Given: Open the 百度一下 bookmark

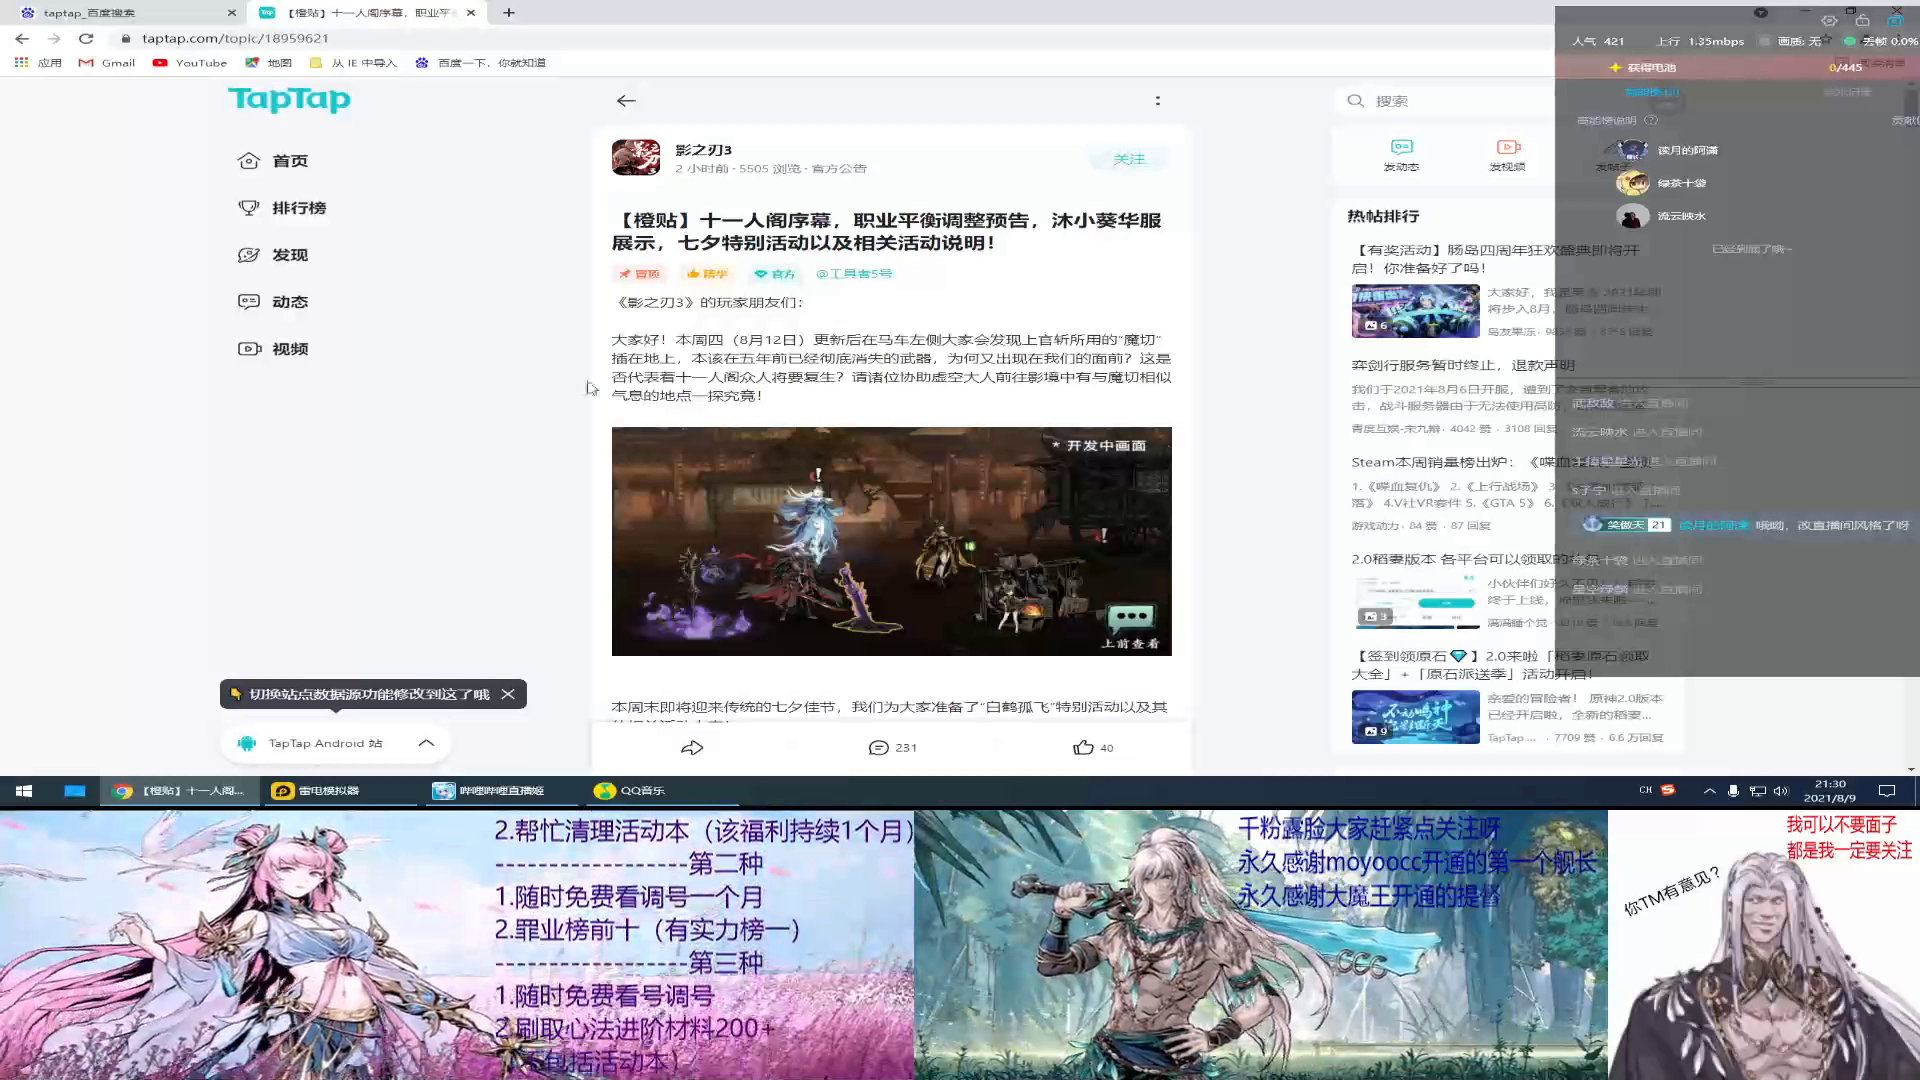Looking at the screenshot, I should tap(480, 62).
